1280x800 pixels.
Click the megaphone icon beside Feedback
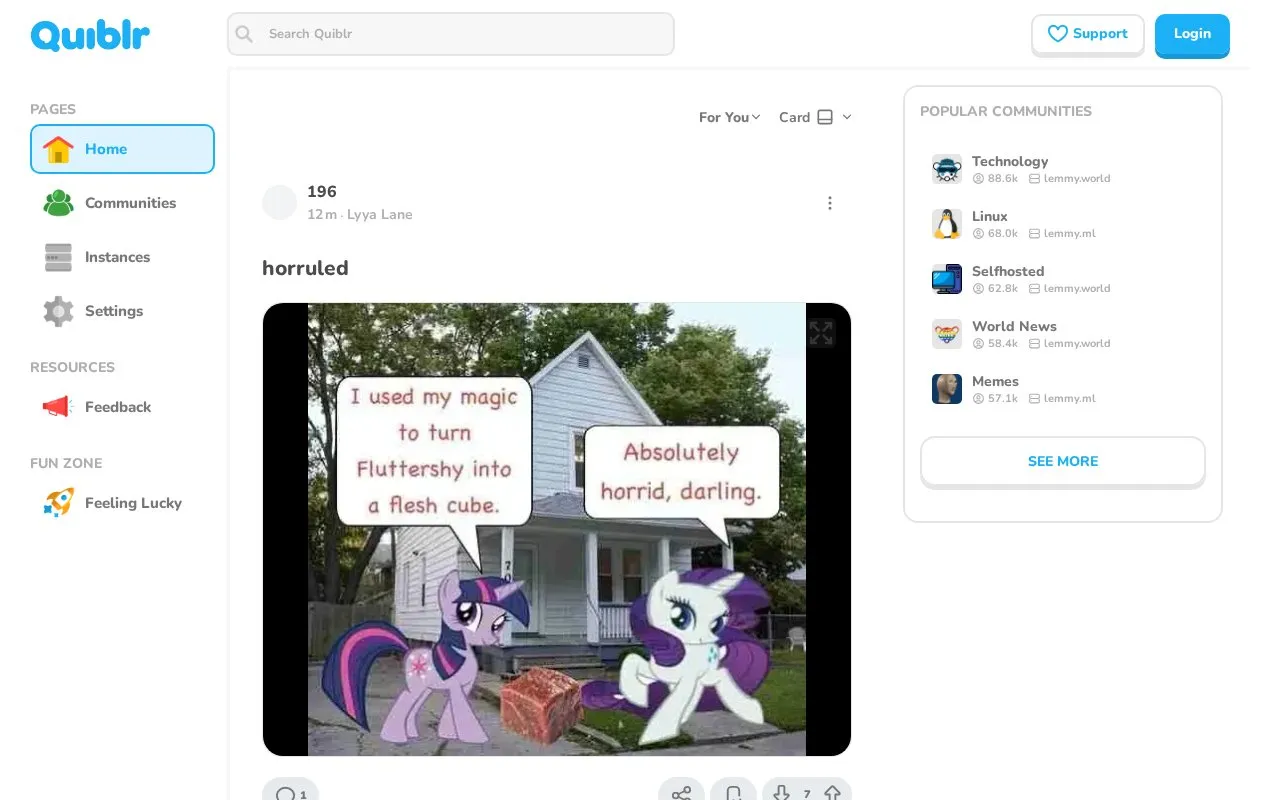coord(58,407)
